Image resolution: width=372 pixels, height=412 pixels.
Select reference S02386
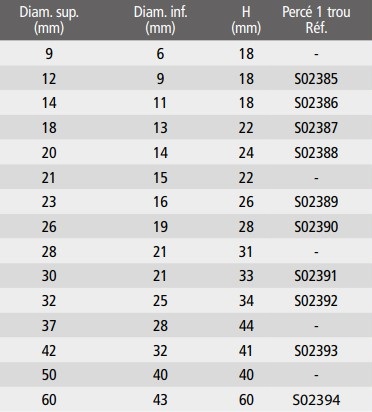(x=316, y=103)
